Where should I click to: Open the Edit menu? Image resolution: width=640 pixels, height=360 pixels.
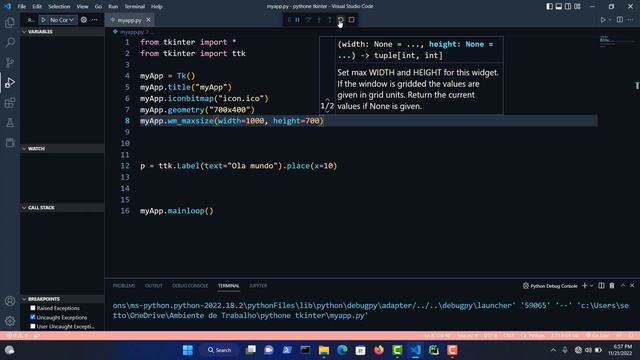pos(37,7)
